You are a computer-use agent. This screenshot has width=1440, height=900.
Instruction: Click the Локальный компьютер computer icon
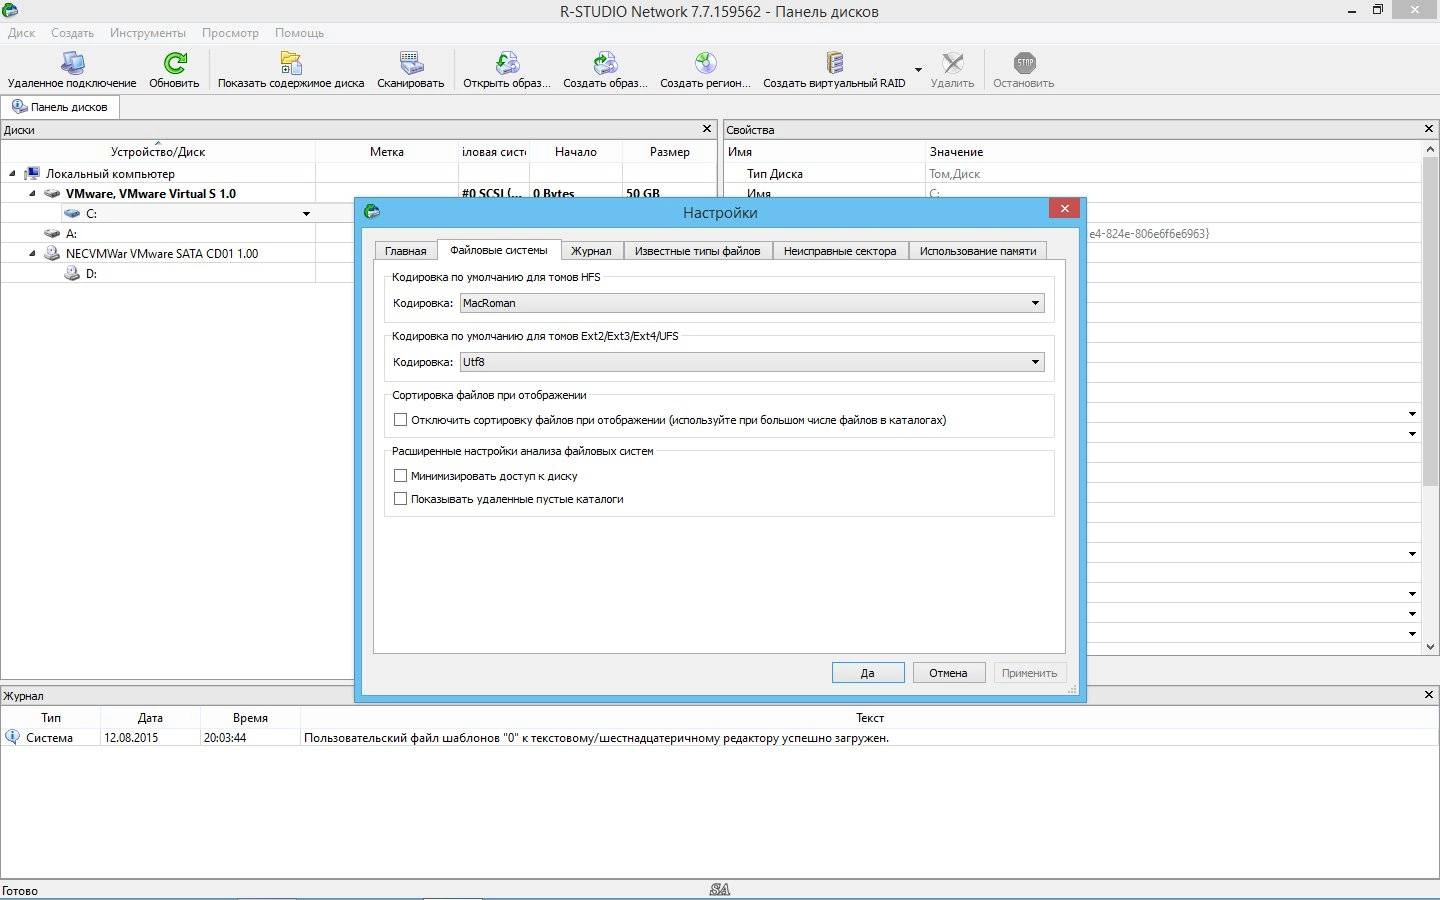point(32,174)
